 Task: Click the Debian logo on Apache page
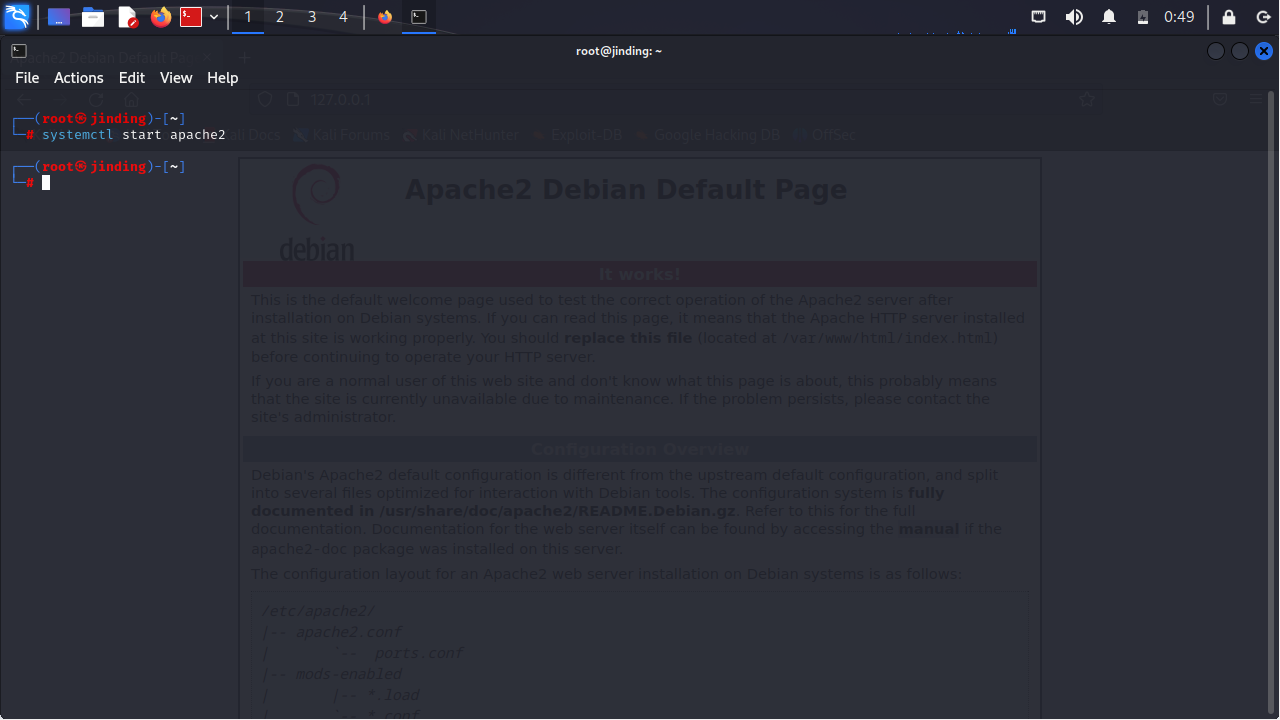(316, 213)
